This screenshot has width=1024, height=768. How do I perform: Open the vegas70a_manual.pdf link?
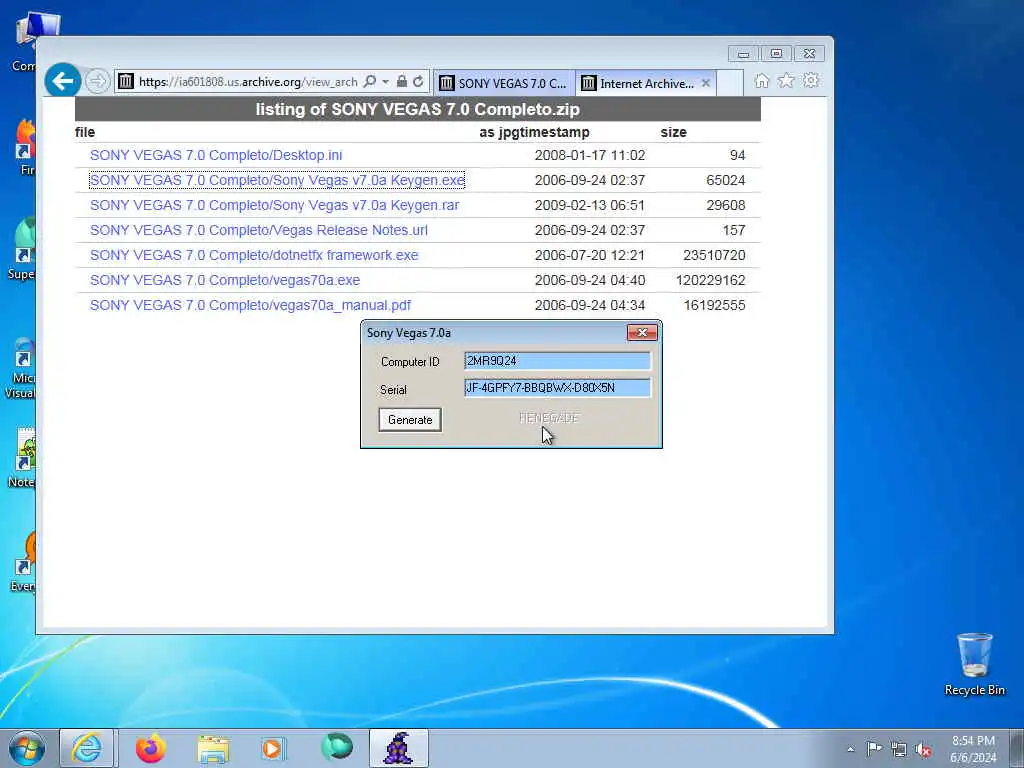point(250,305)
